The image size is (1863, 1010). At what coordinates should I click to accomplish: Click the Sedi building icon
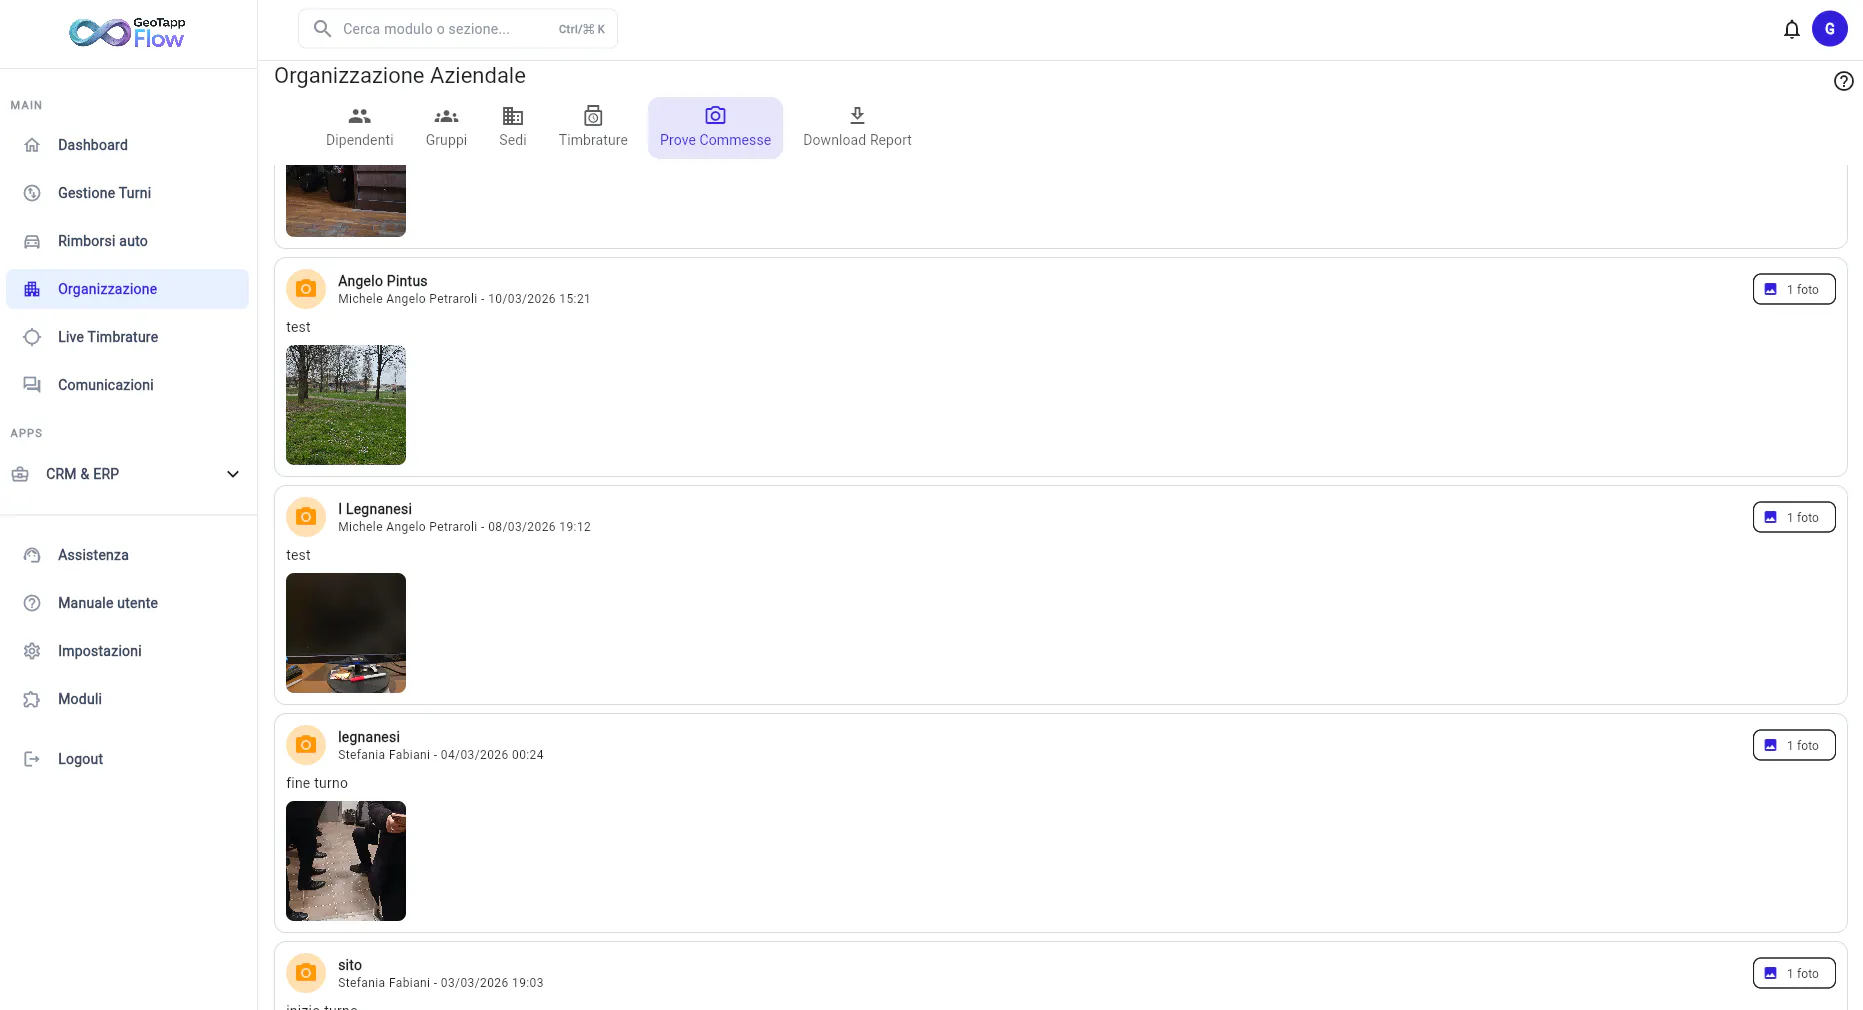point(513,116)
